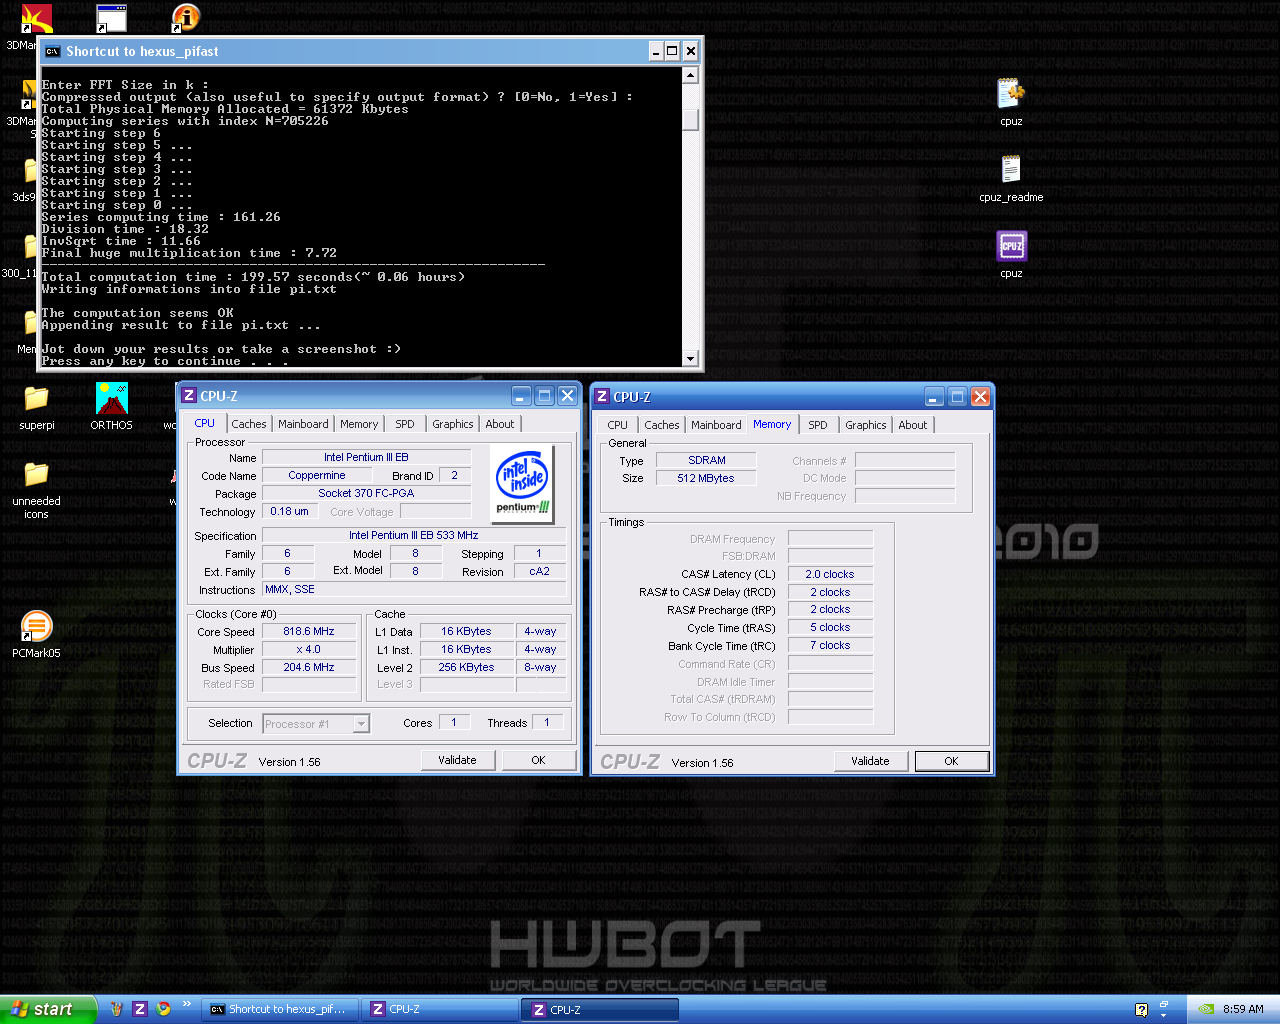Click the memory Type value 'SDRAM'
Screen dimensions: 1280x1024
[x=707, y=460]
